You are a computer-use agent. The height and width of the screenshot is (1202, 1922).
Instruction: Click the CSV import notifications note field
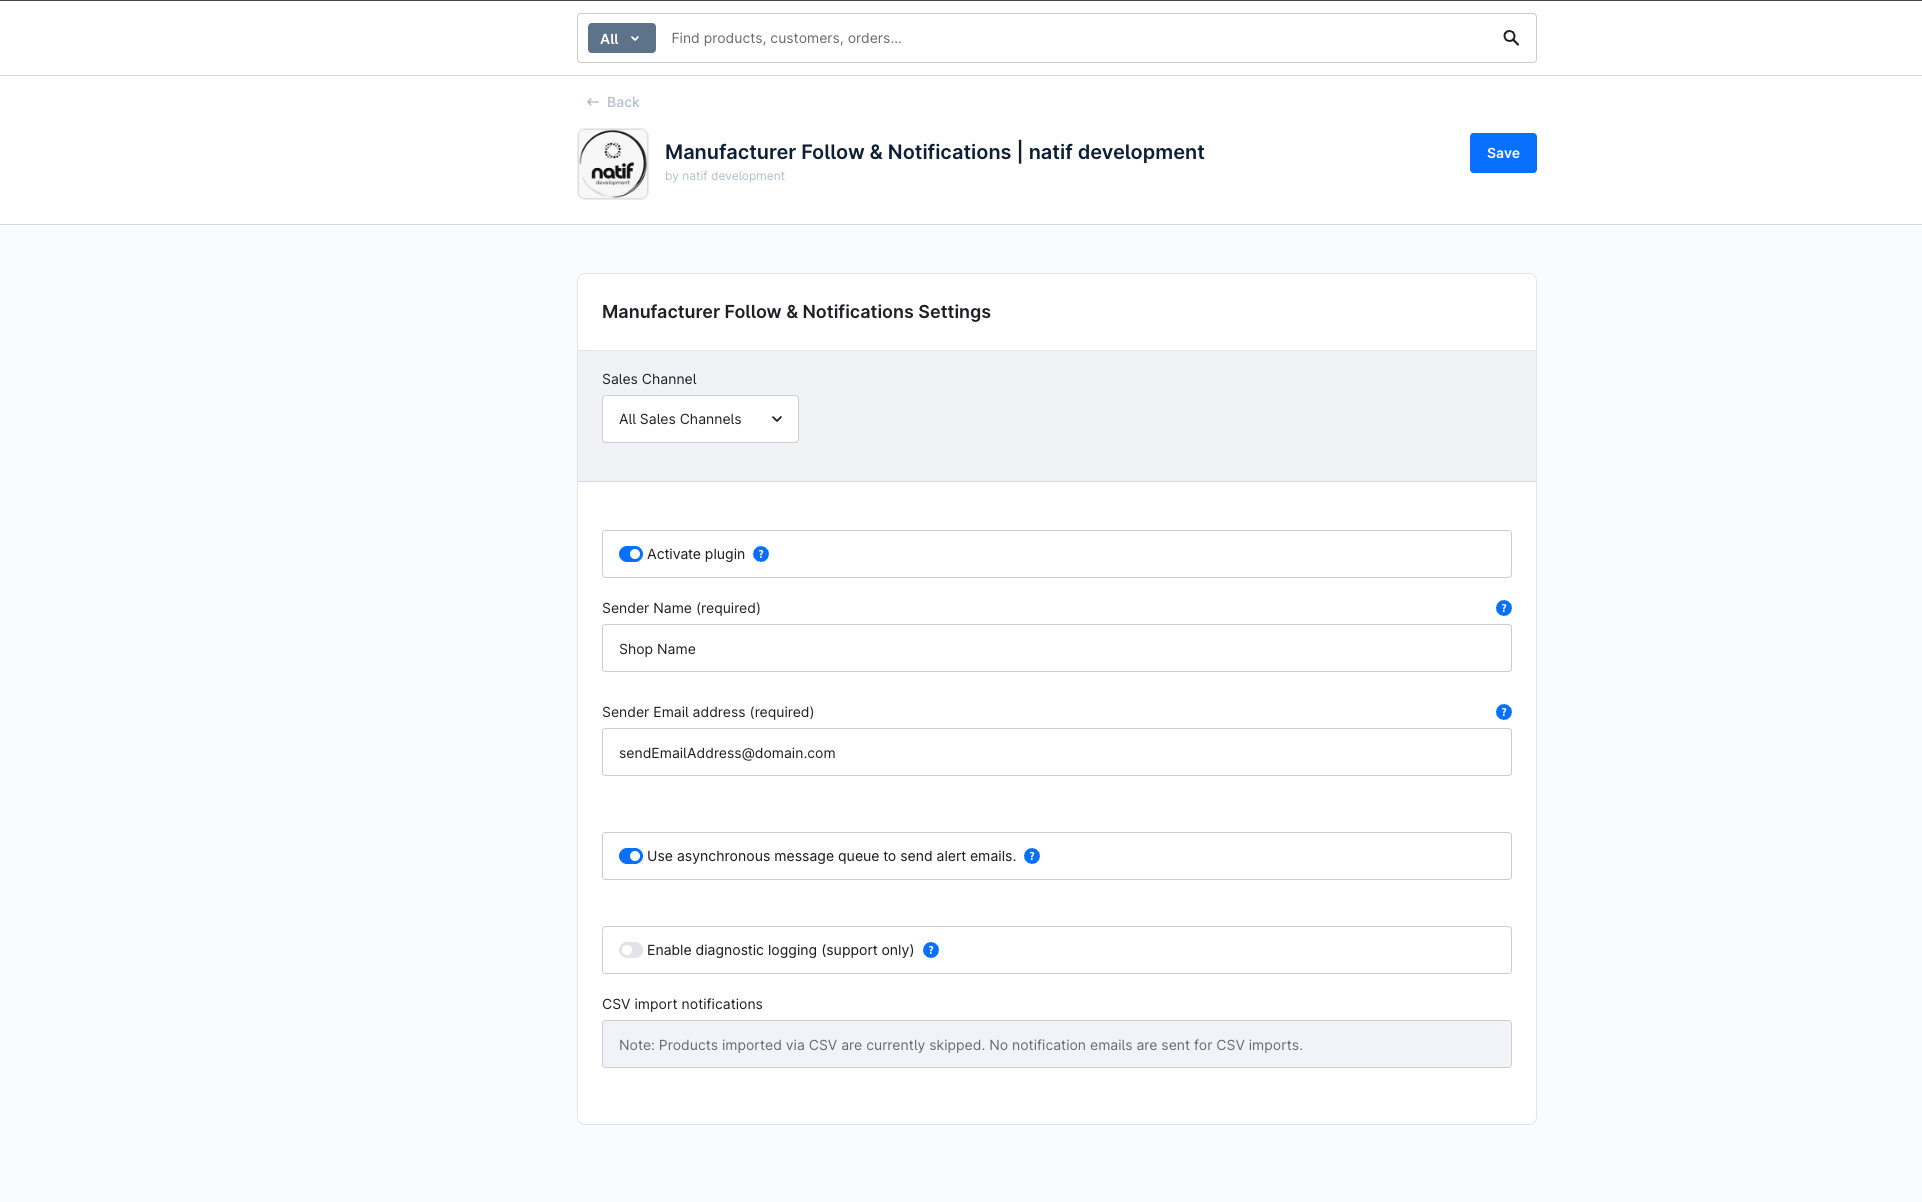(x=1056, y=1044)
